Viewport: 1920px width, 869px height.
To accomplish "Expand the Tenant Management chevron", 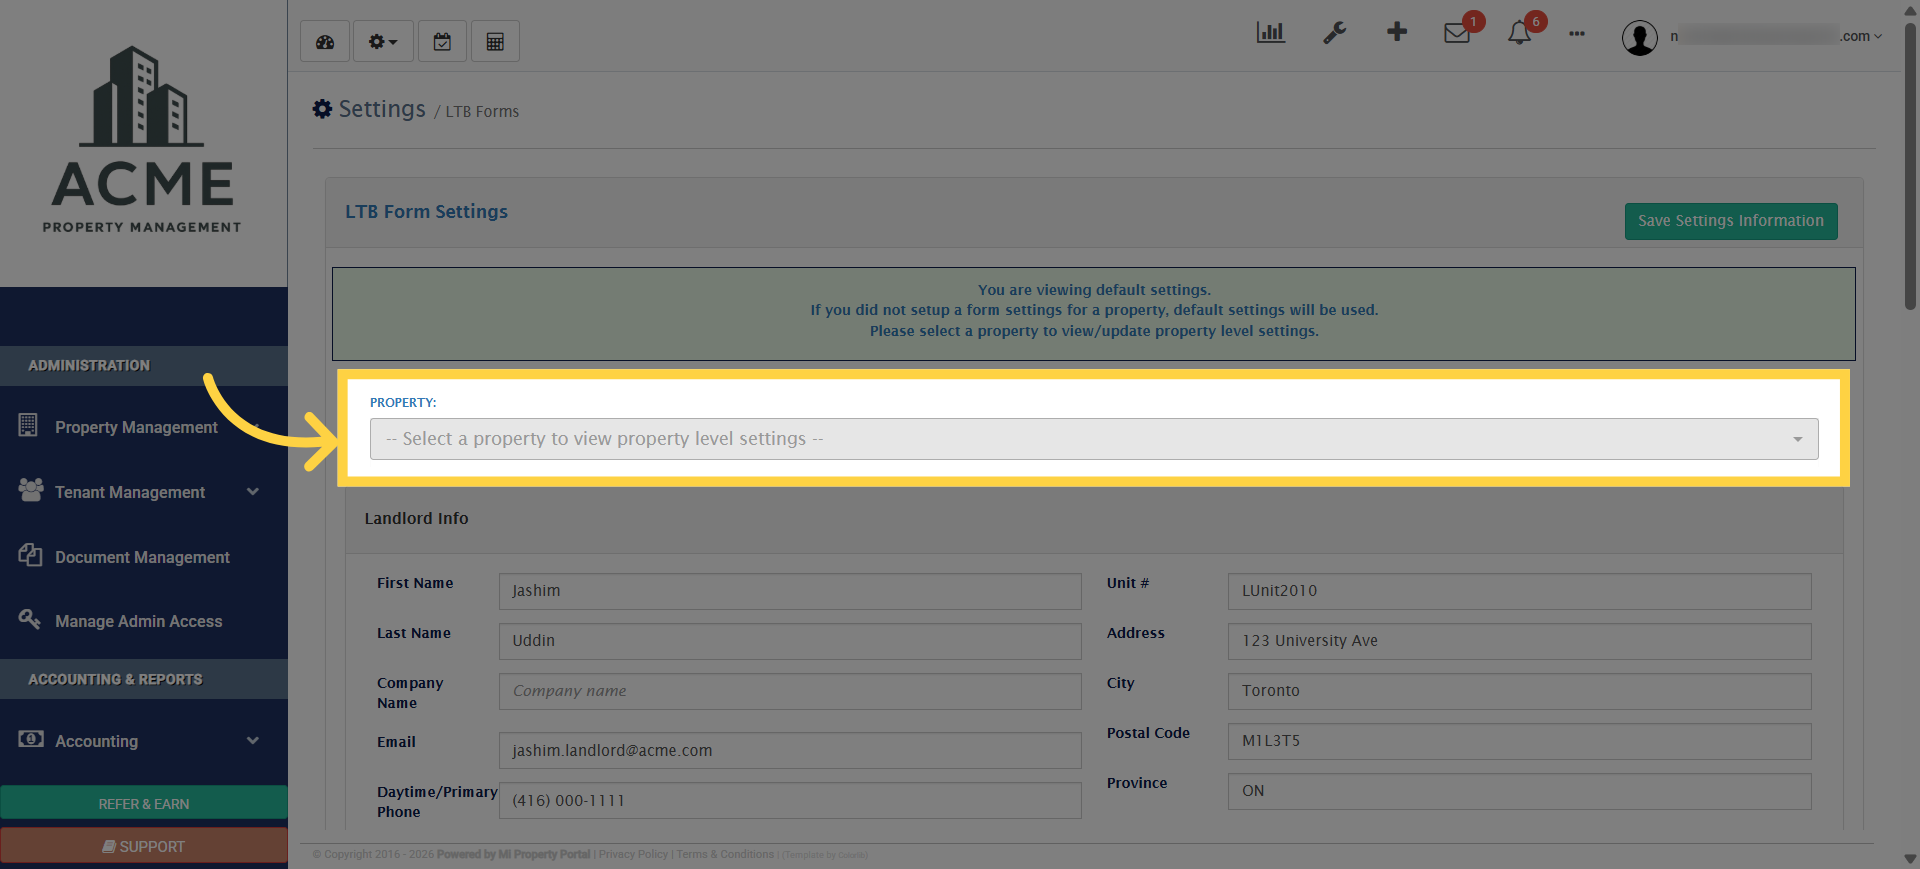I will click(x=253, y=491).
